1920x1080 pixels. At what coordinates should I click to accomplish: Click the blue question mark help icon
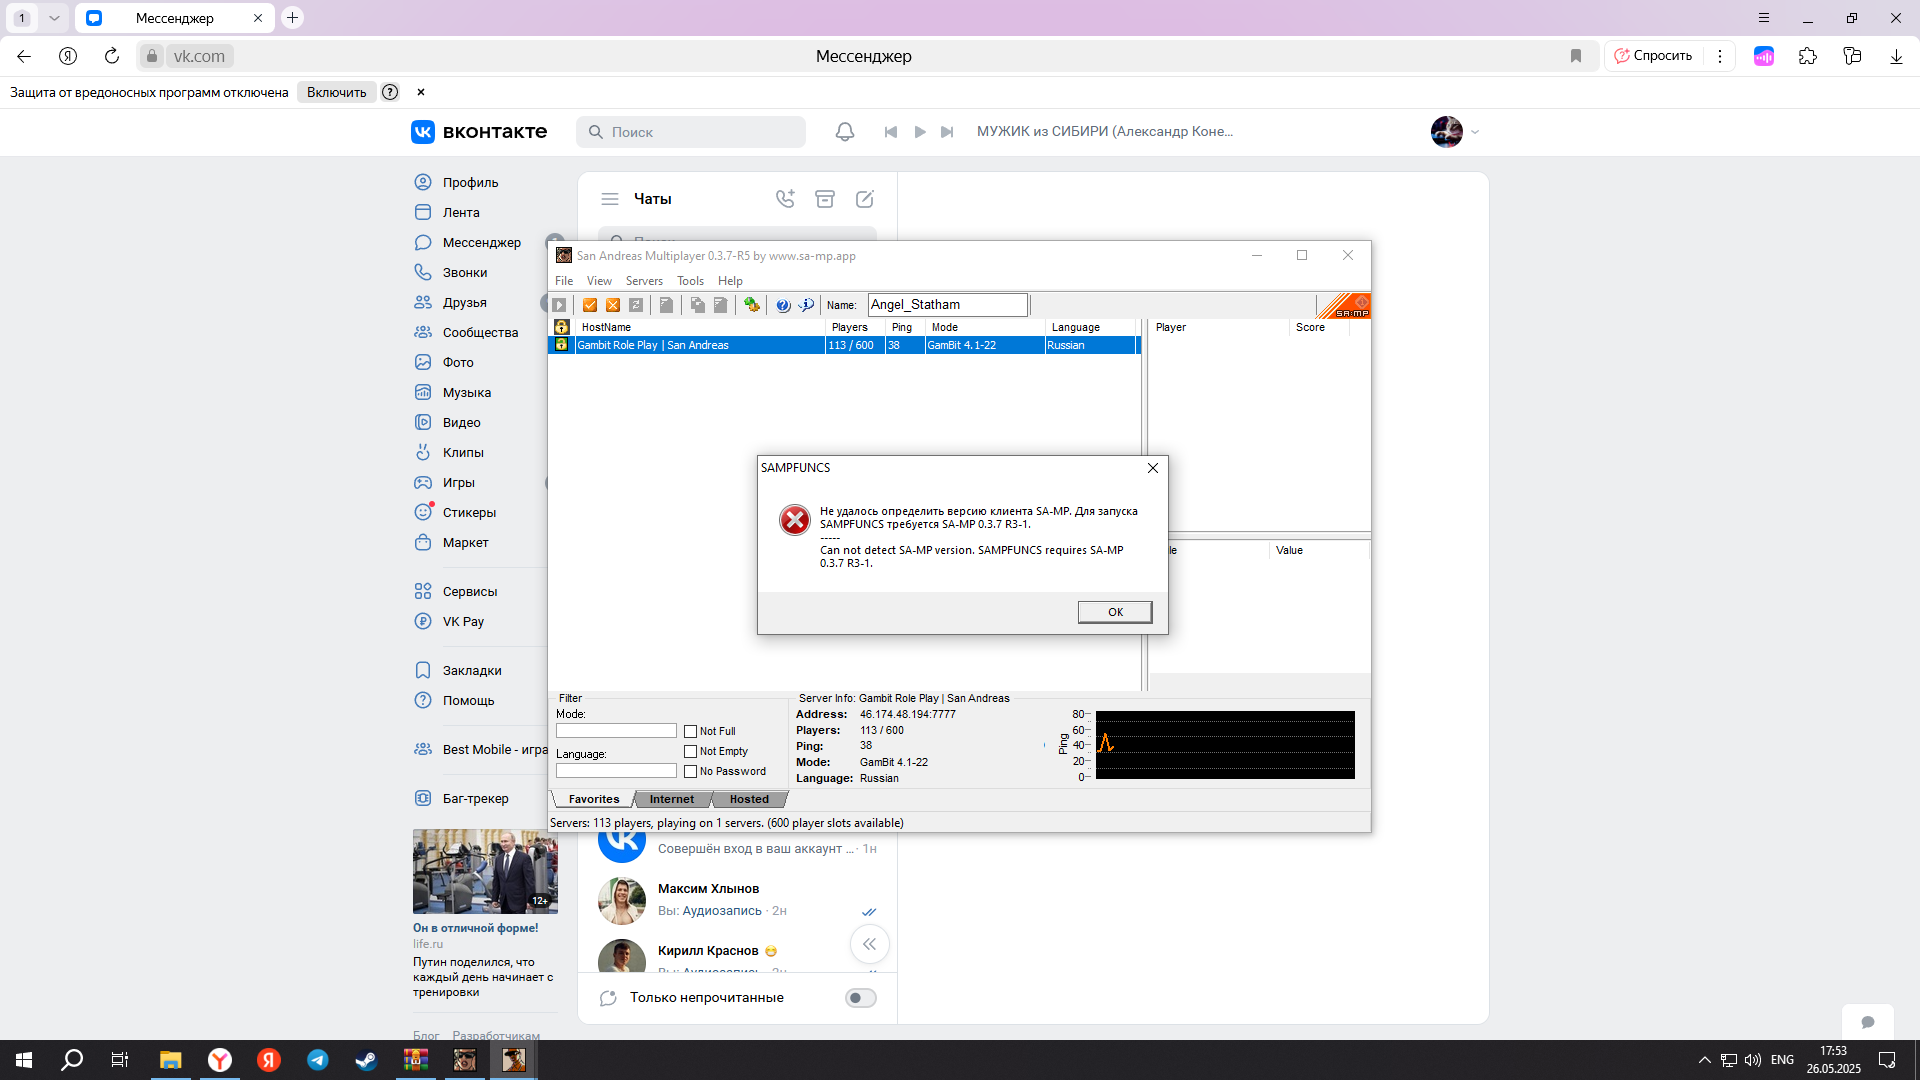pos(783,305)
